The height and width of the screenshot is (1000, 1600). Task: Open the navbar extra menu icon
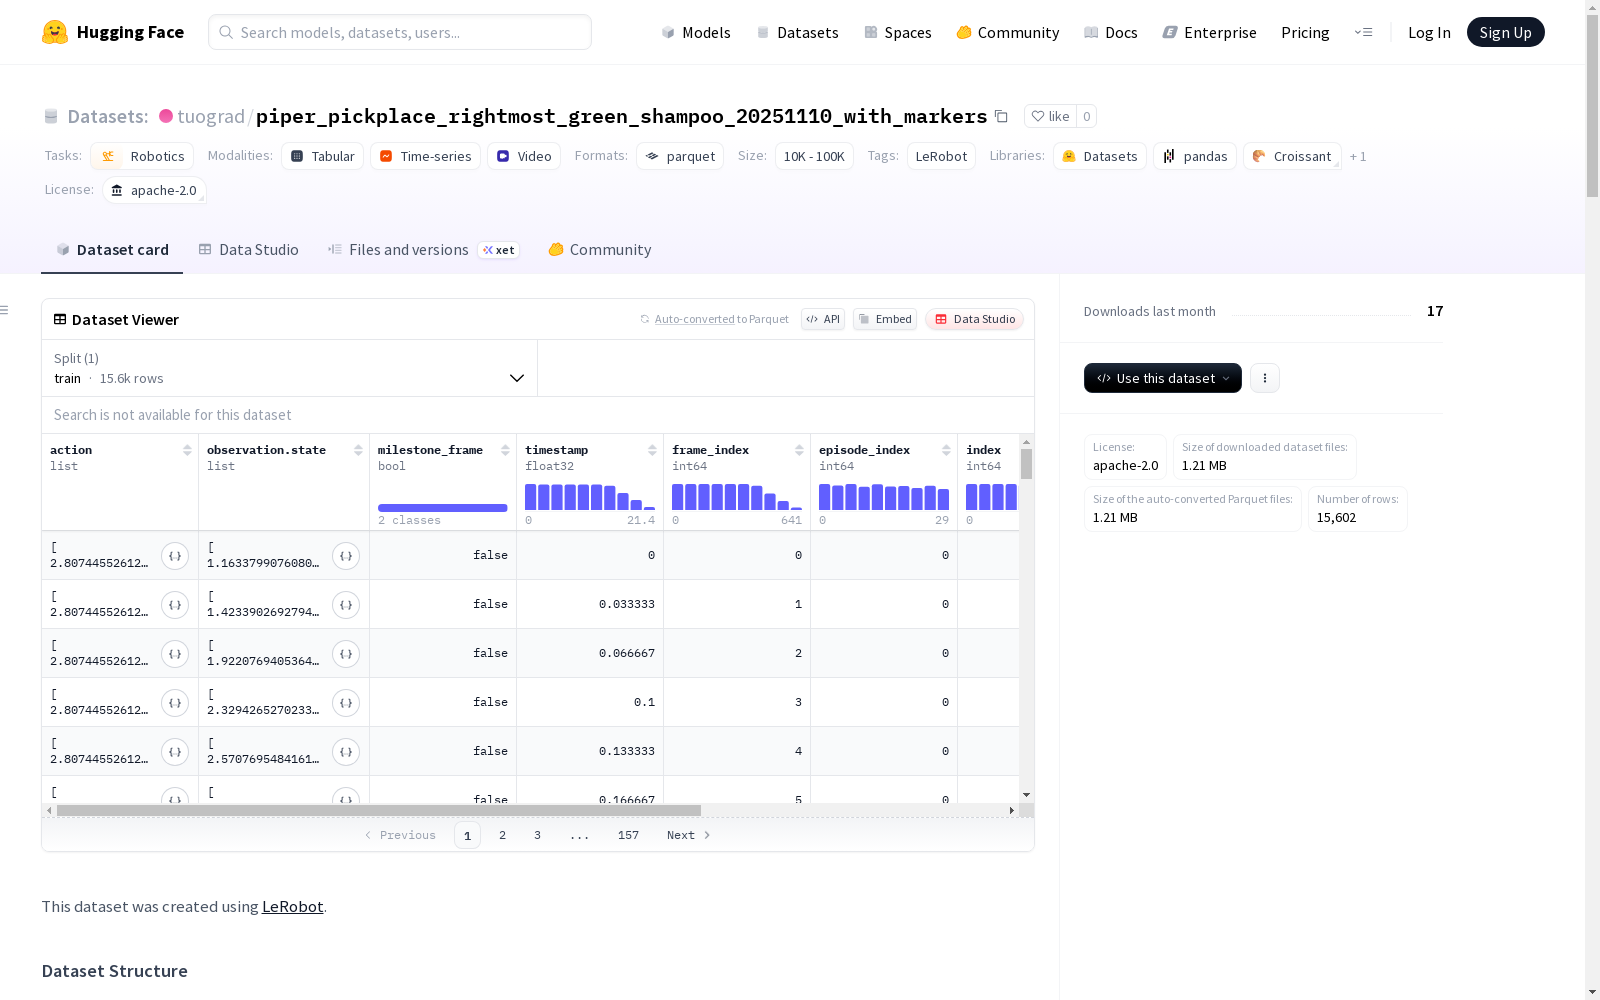[x=1363, y=32]
